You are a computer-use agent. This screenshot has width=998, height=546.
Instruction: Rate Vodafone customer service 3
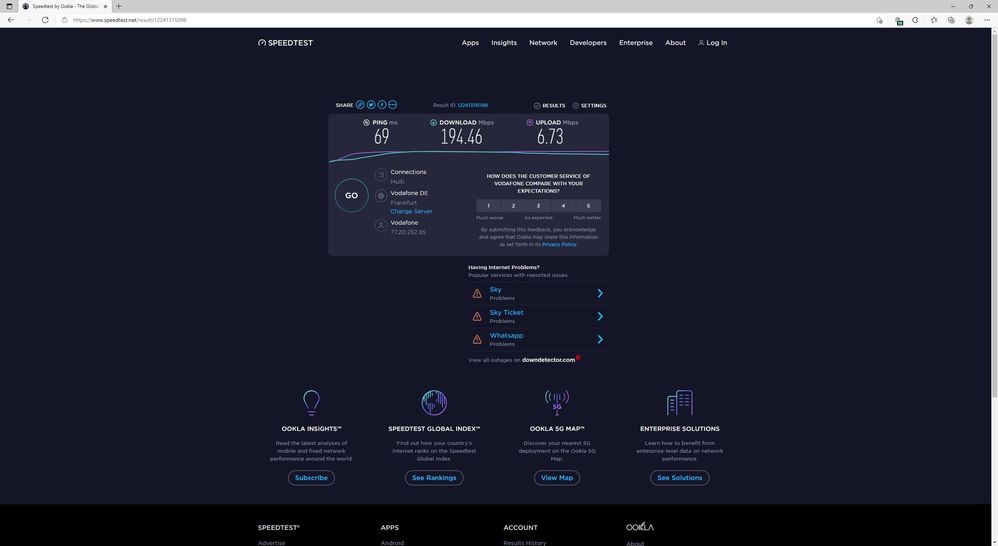[538, 206]
